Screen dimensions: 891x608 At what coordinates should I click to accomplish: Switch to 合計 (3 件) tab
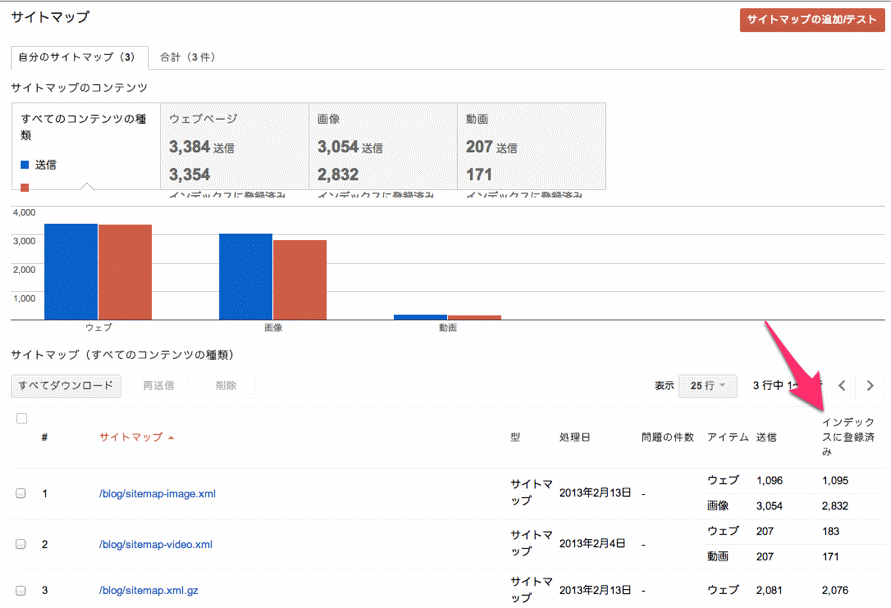pyautogui.click(x=188, y=57)
